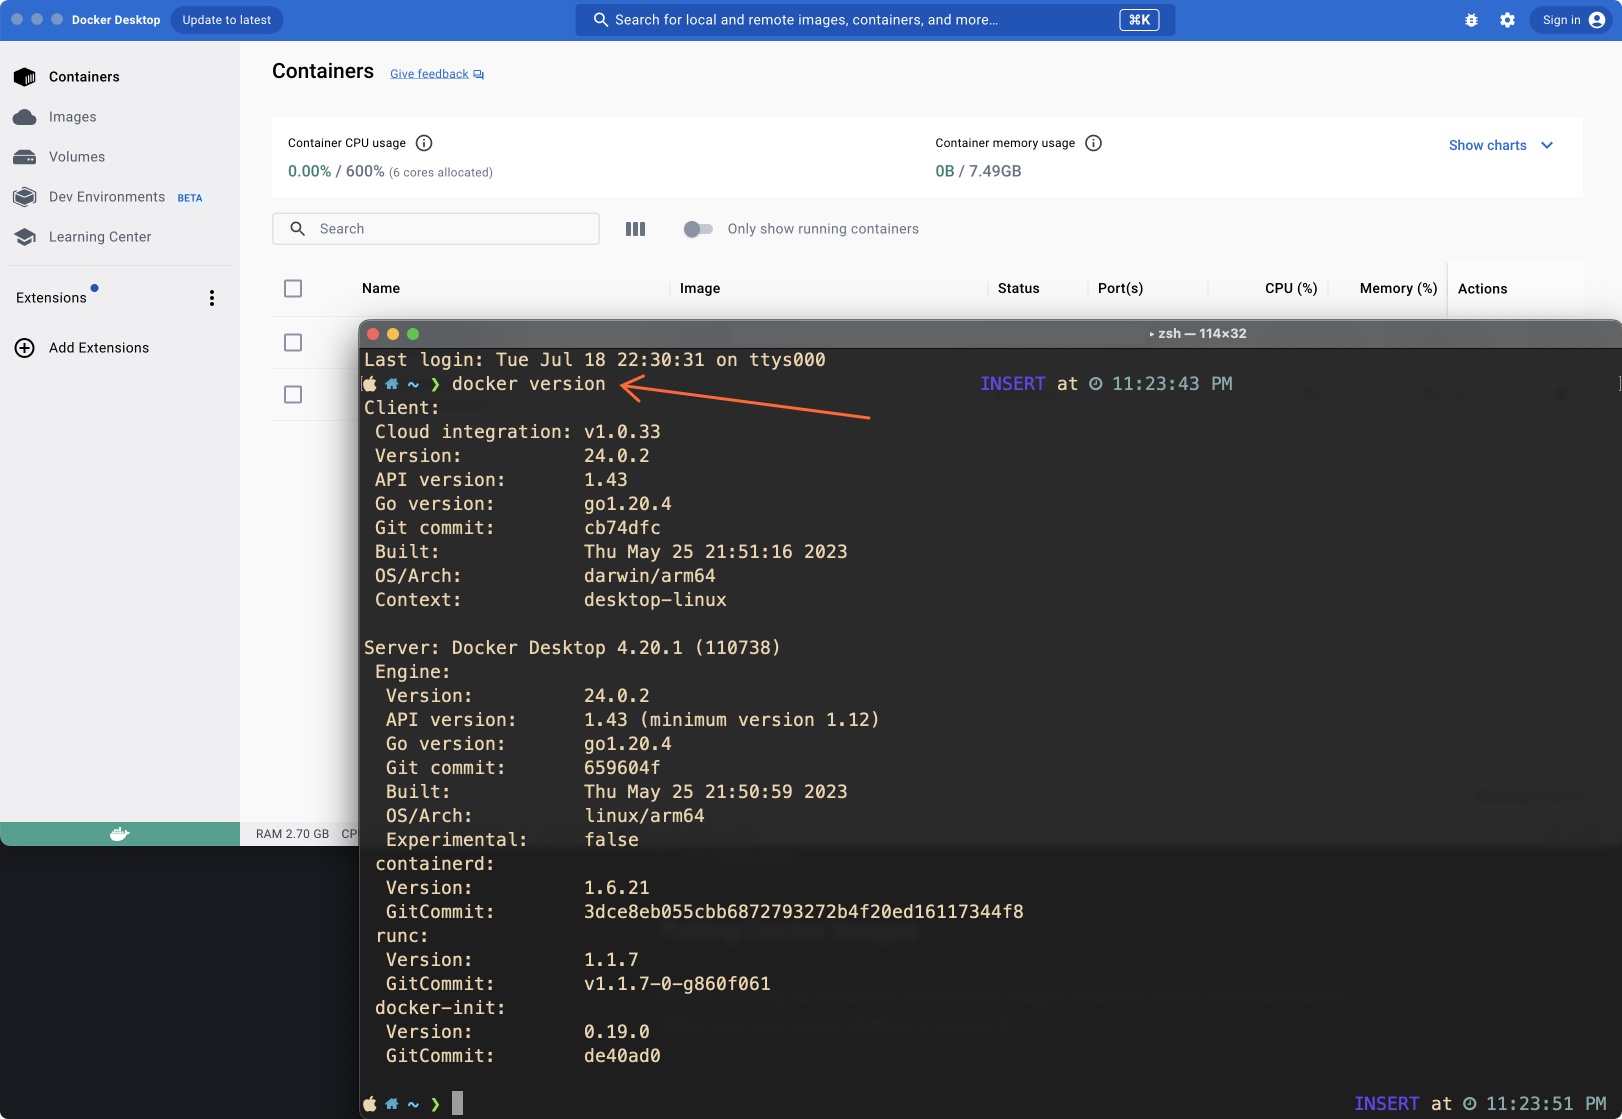Screen dimensions: 1622x1119
Task: Click the magnifier icon in containers Search field
Action: (x=297, y=229)
